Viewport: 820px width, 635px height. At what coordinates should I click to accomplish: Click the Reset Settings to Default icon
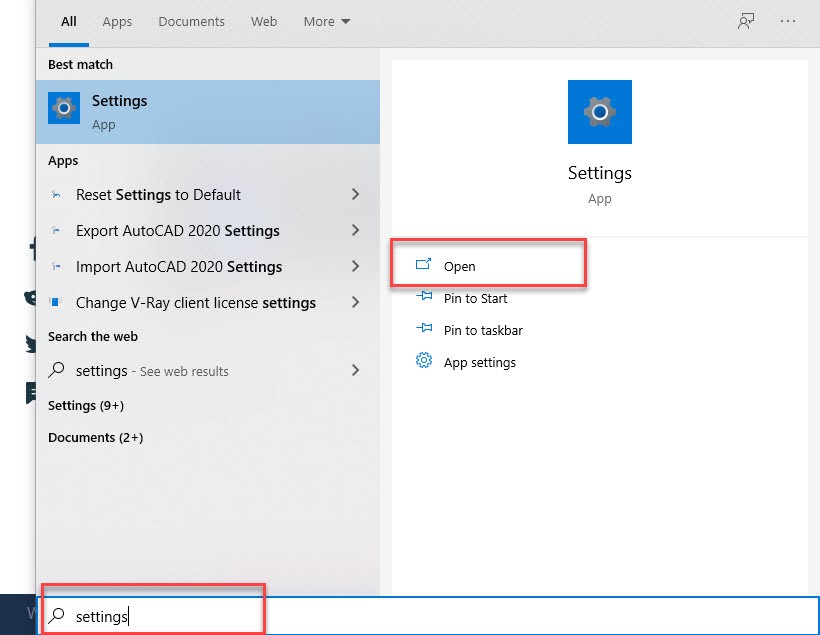pos(56,195)
